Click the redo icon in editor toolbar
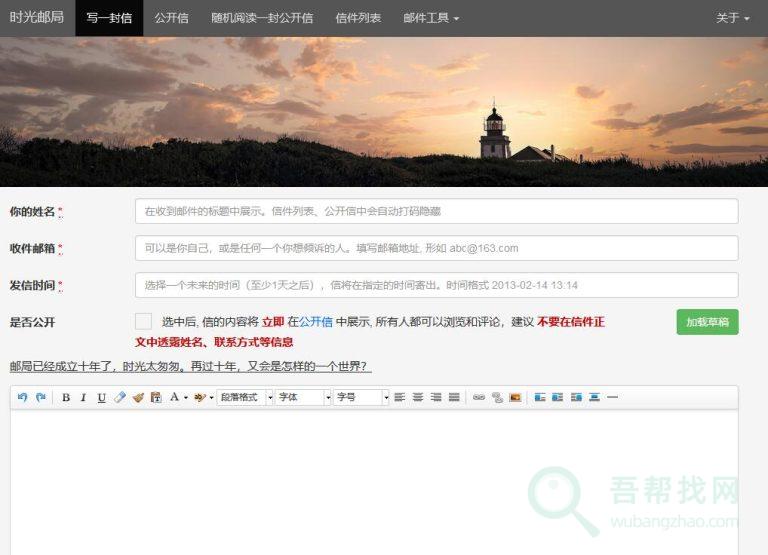Viewport: 768px width, 555px height. (41, 397)
